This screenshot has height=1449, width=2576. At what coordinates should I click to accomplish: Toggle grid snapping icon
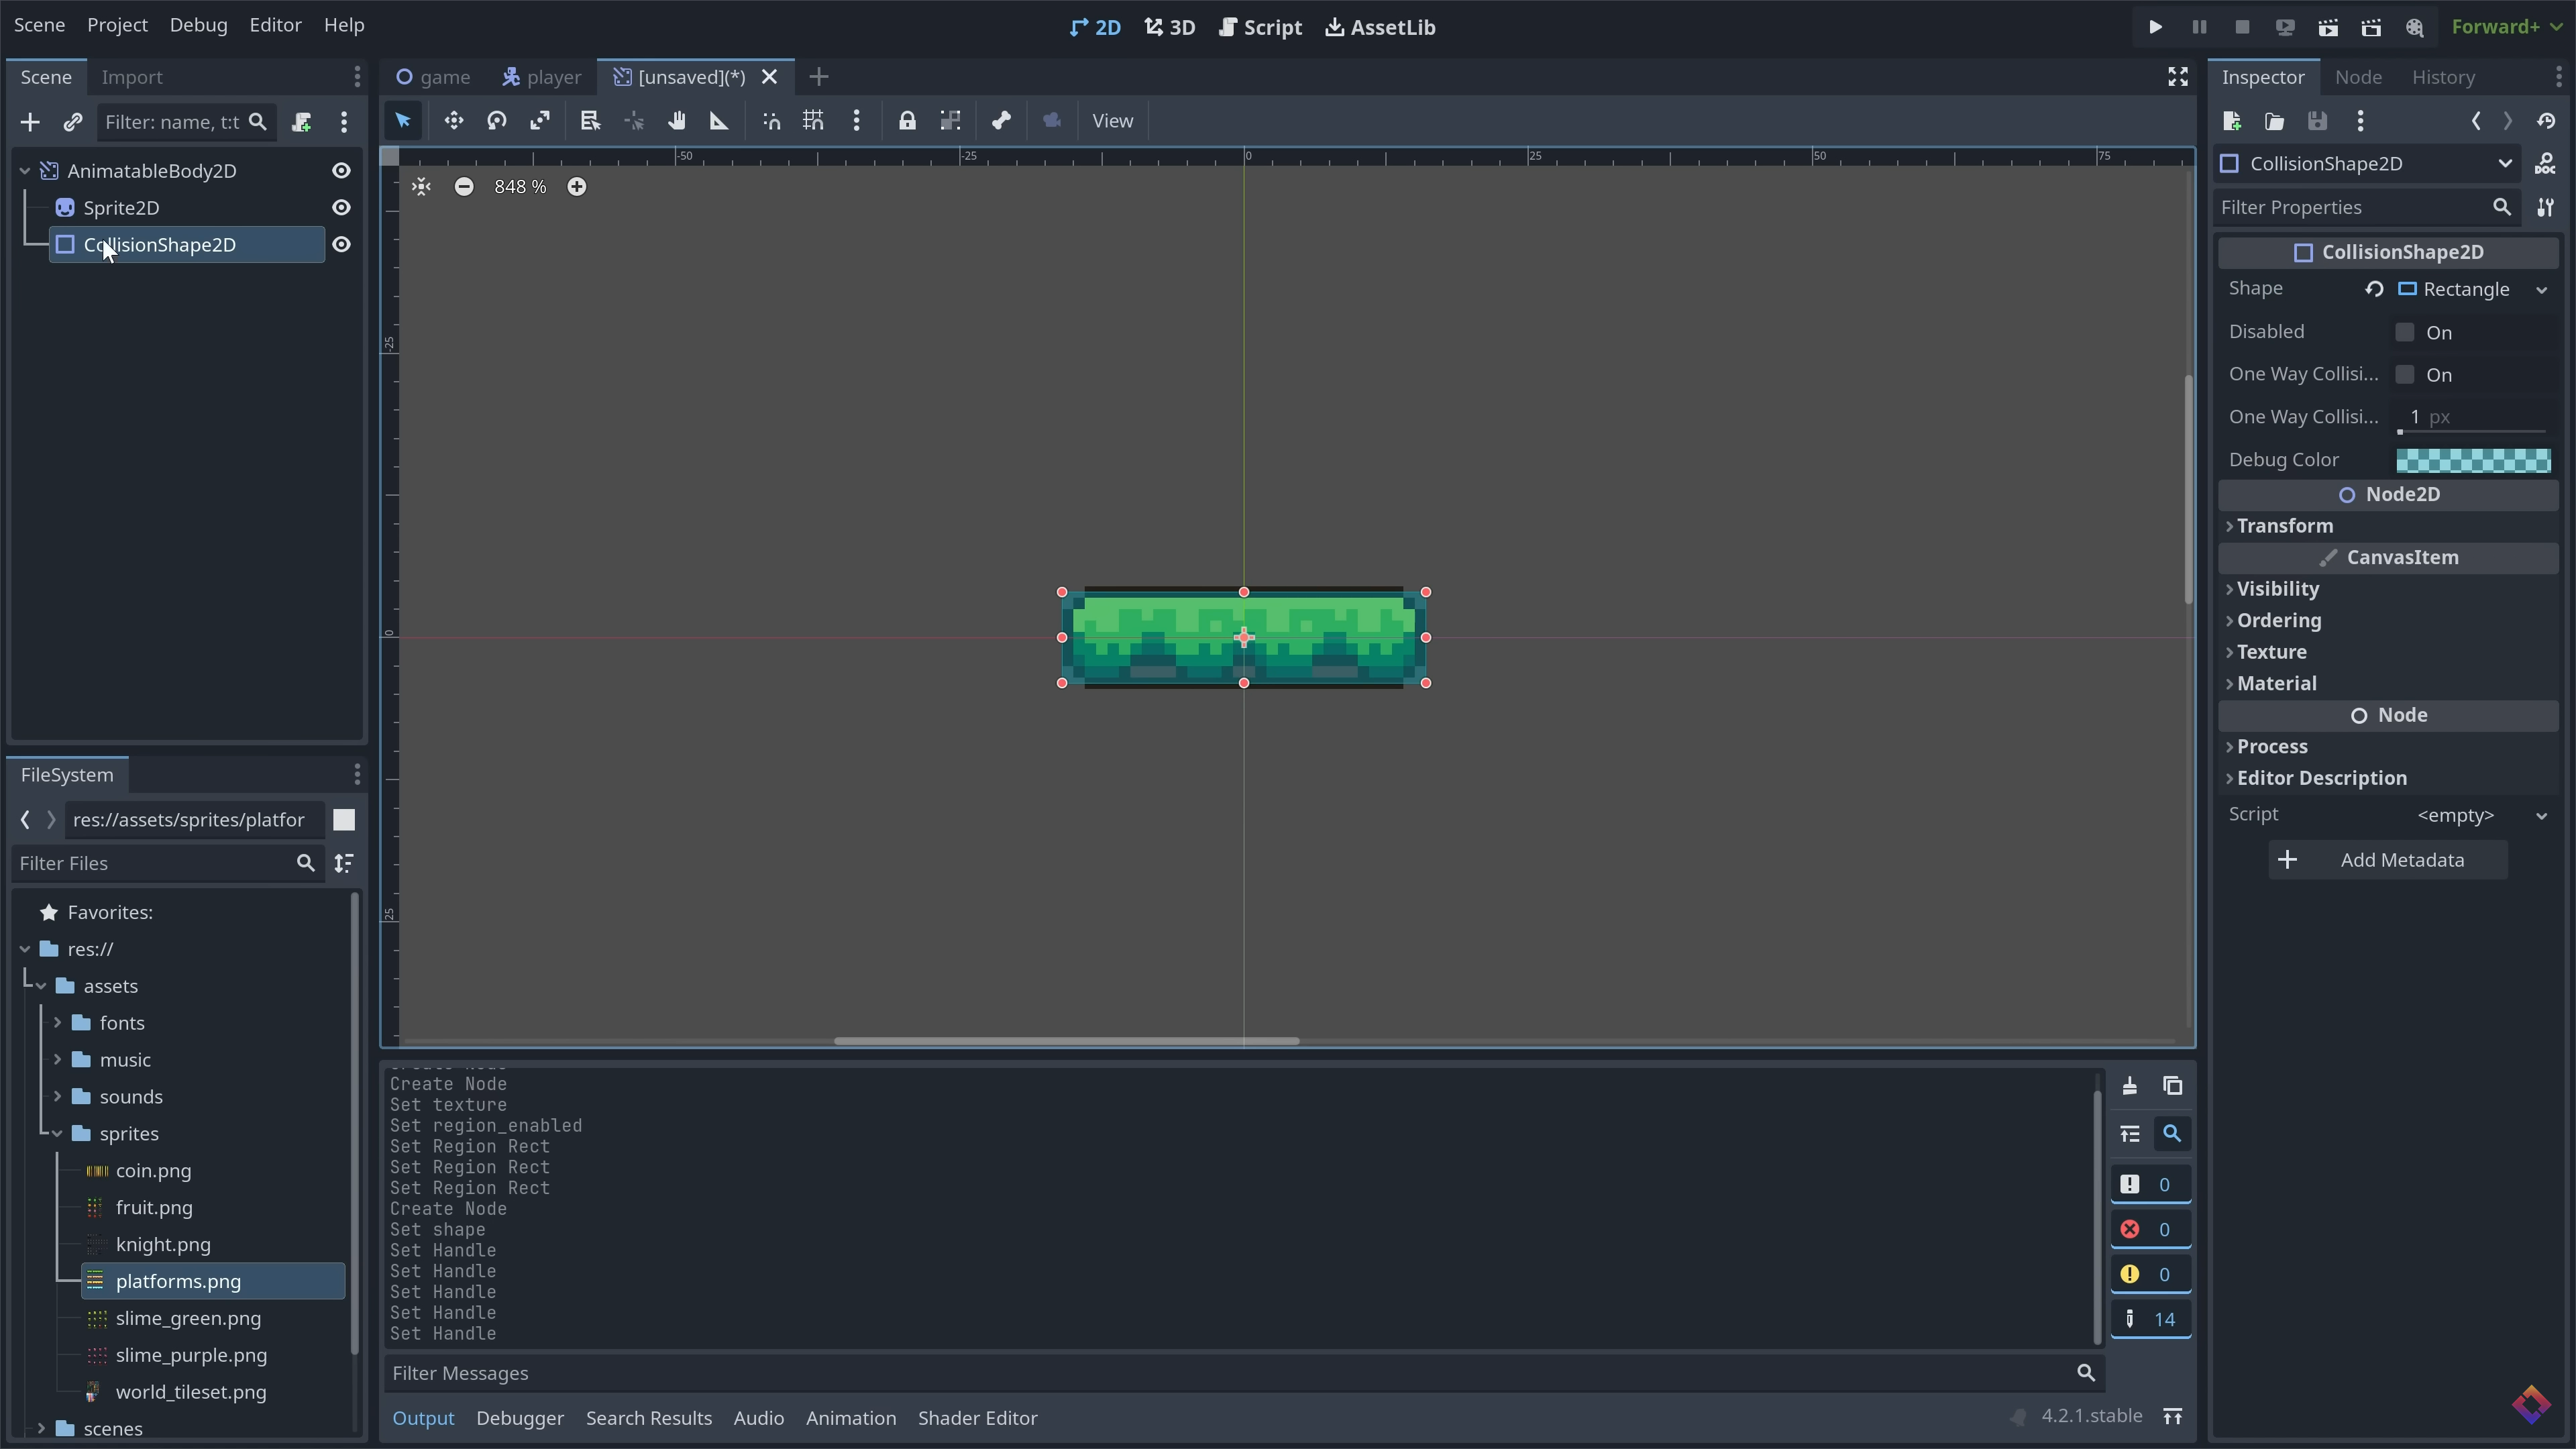point(813,121)
